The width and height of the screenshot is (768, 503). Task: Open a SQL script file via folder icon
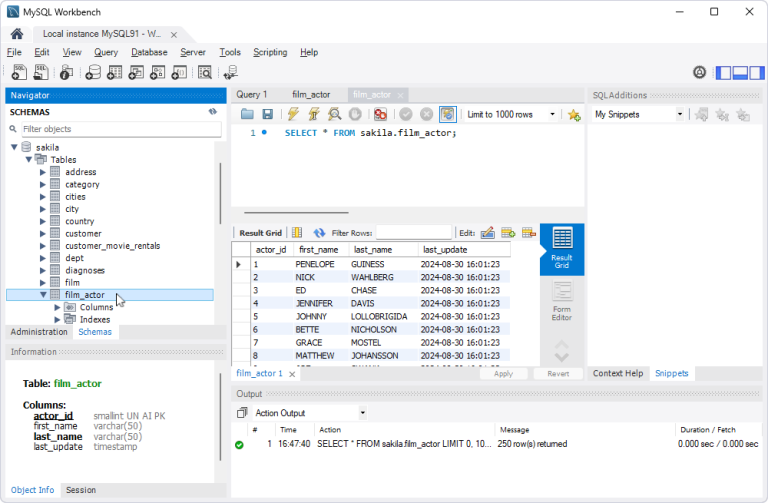click(247, 115)
